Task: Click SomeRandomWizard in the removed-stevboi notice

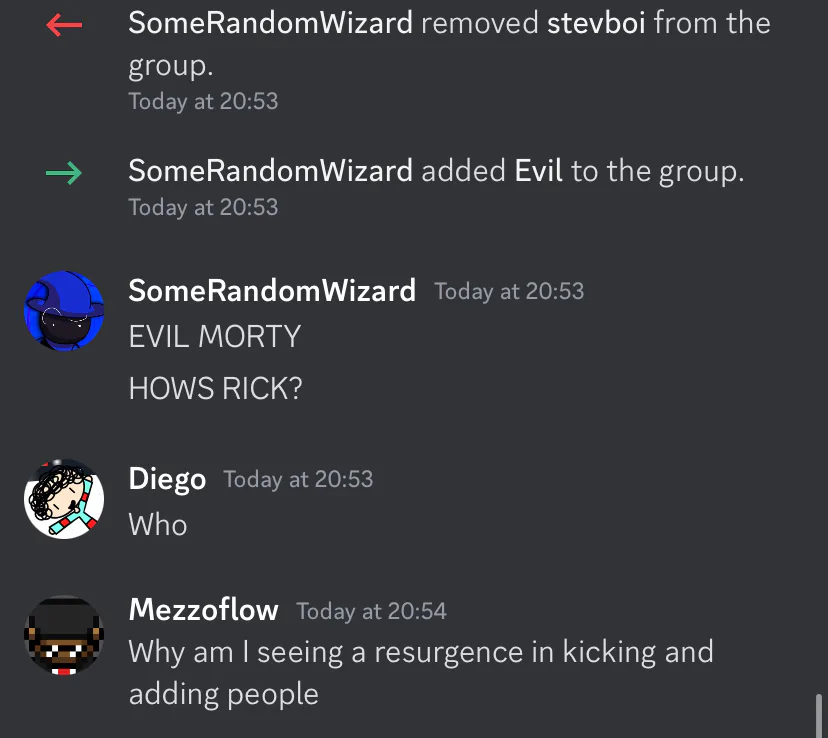Action: click(270, 23)
